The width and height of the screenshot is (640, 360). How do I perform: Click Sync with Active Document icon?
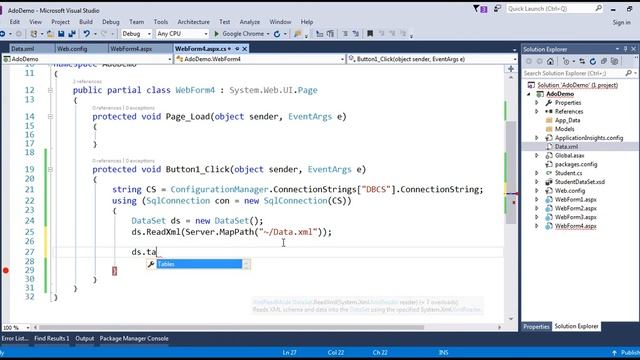[582, 62]
